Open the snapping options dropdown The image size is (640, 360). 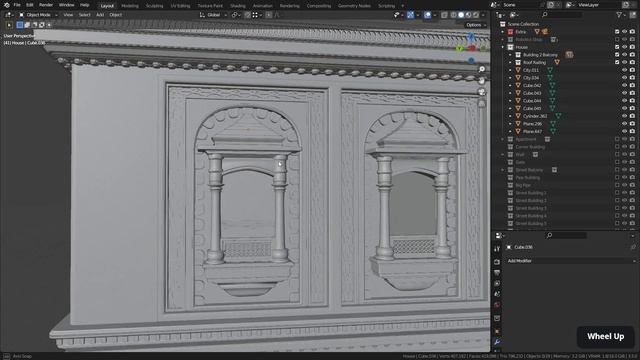click(257, 15)
